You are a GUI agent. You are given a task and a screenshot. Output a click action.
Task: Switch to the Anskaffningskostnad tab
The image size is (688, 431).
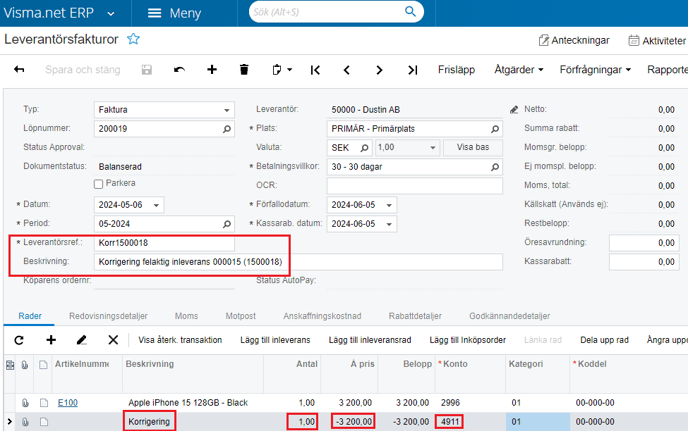tap(322, 316)
